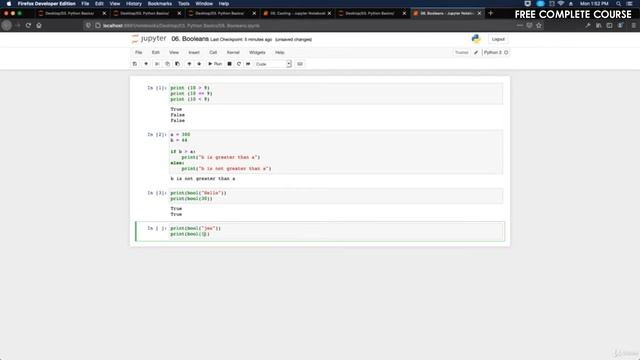Cut selected cells with the scissors icon
640x360 pixels.
point(157,64)
